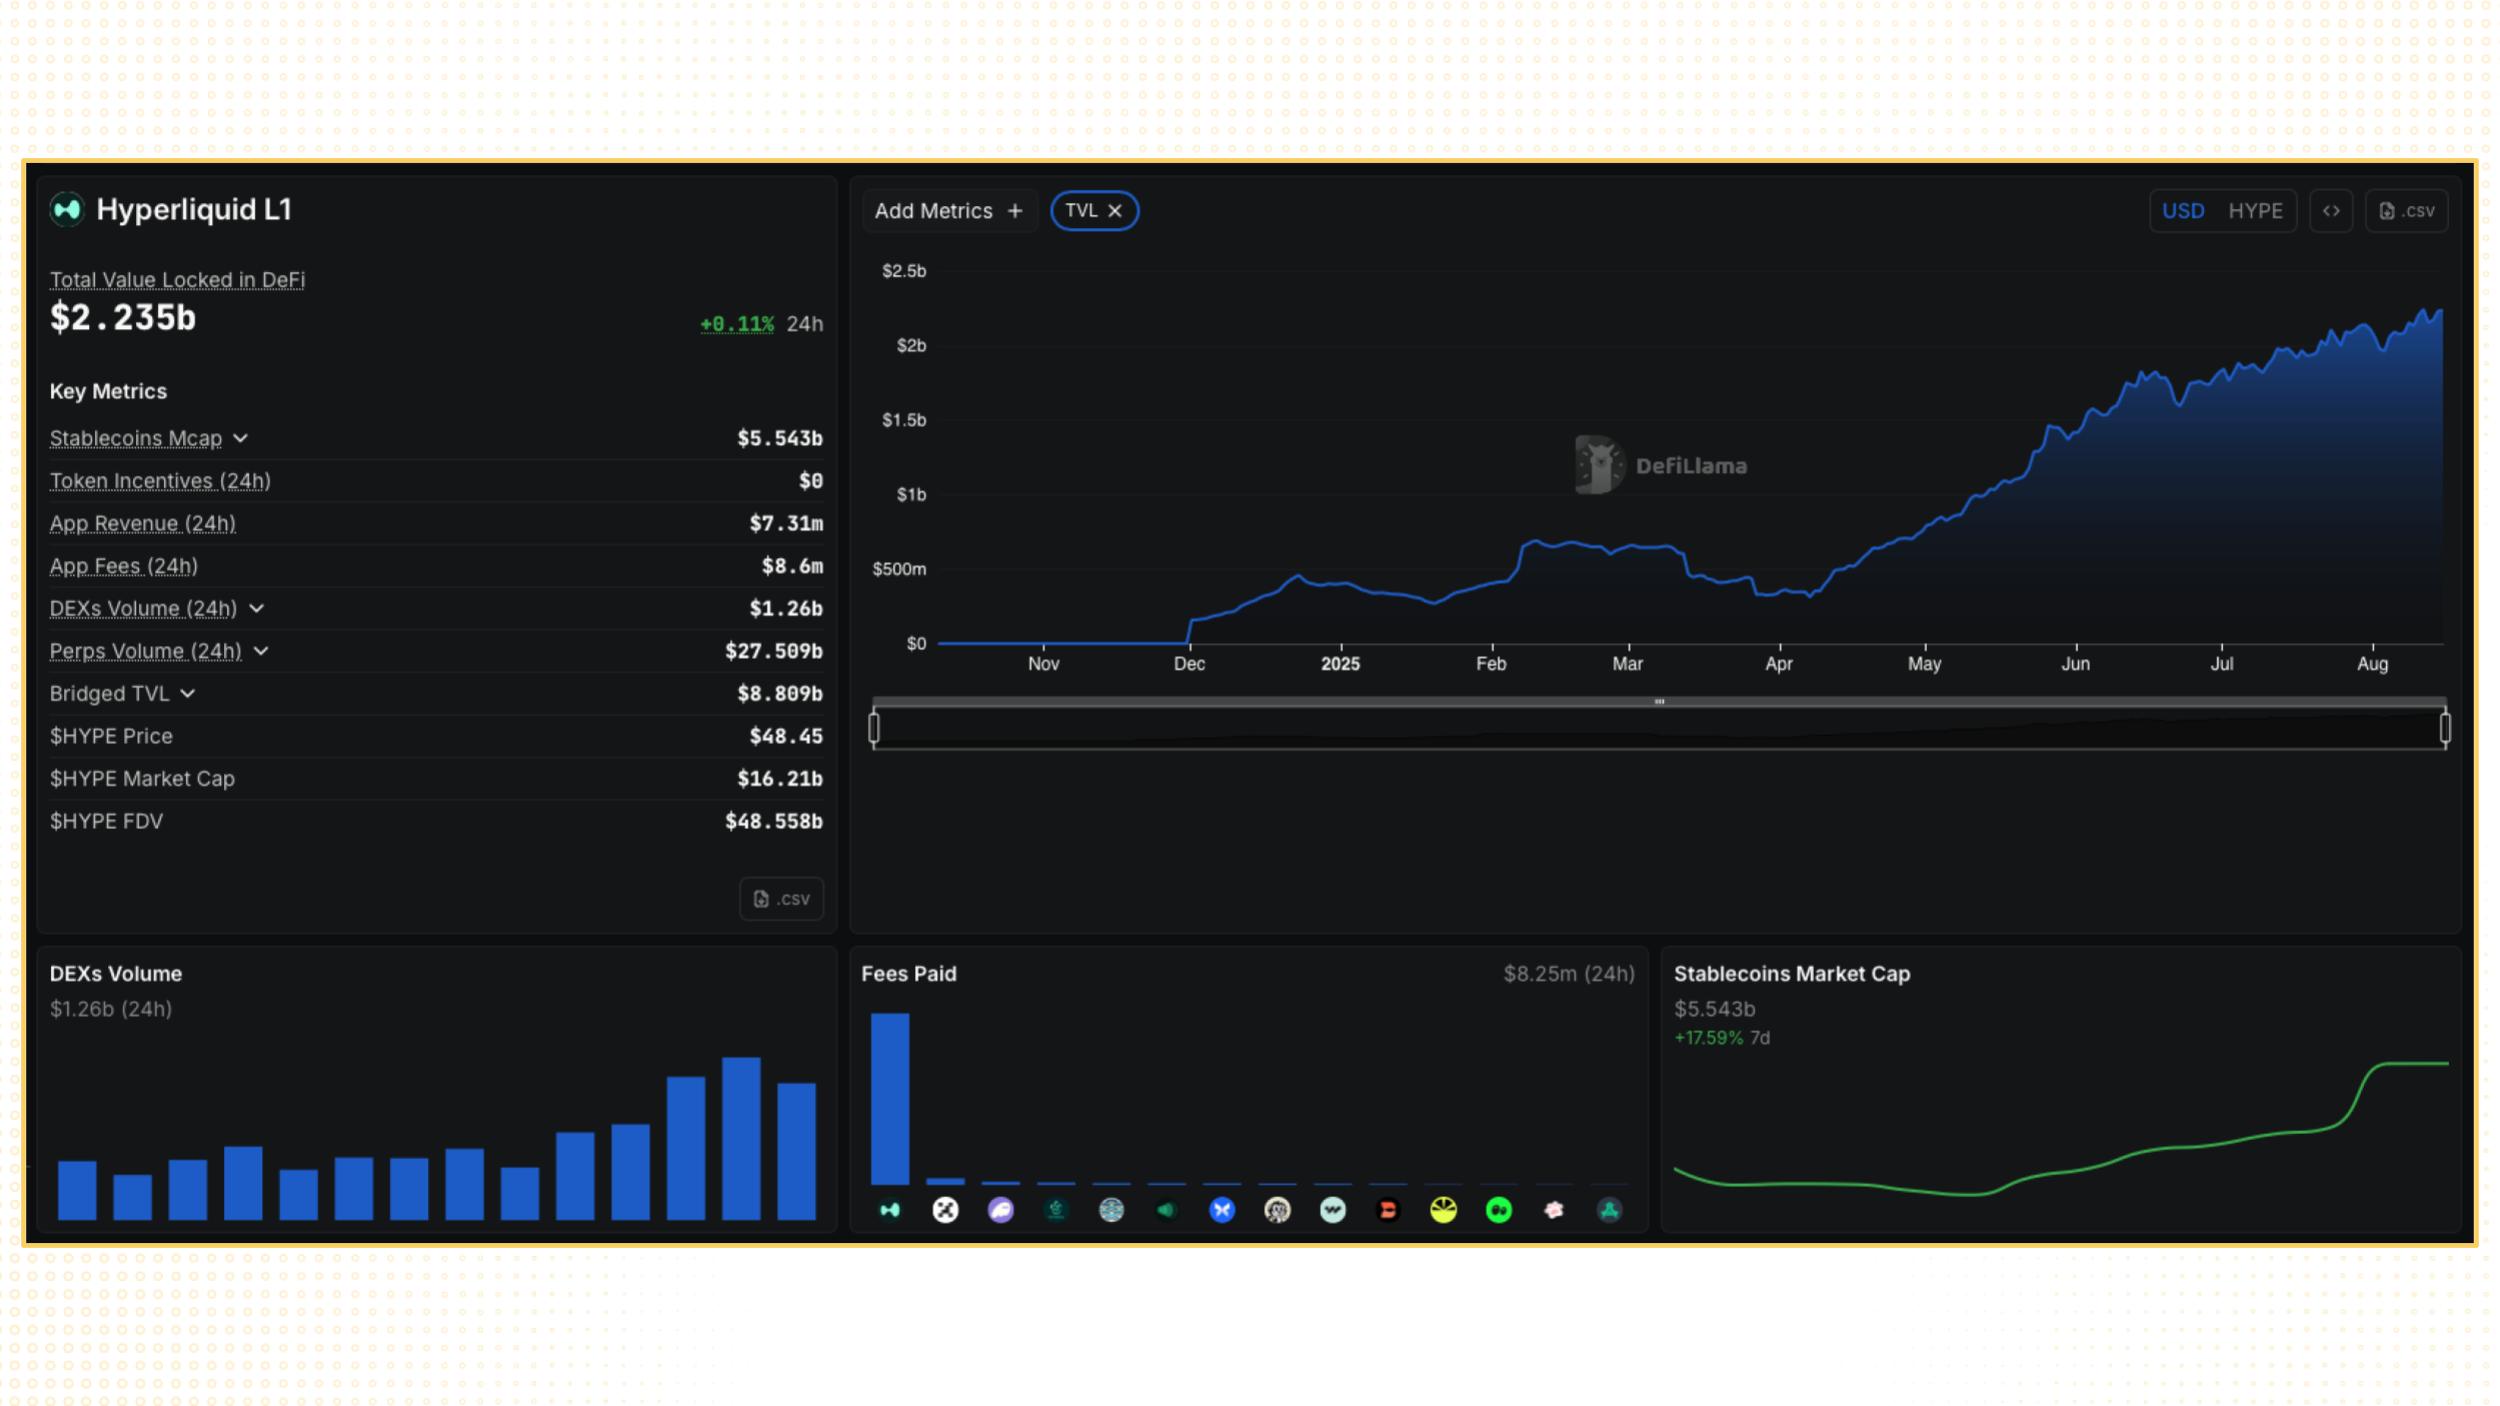Click the Hyperliquid logo beside the title
The width and height of the screenshot is (2500, 1406).
(67, 209)
